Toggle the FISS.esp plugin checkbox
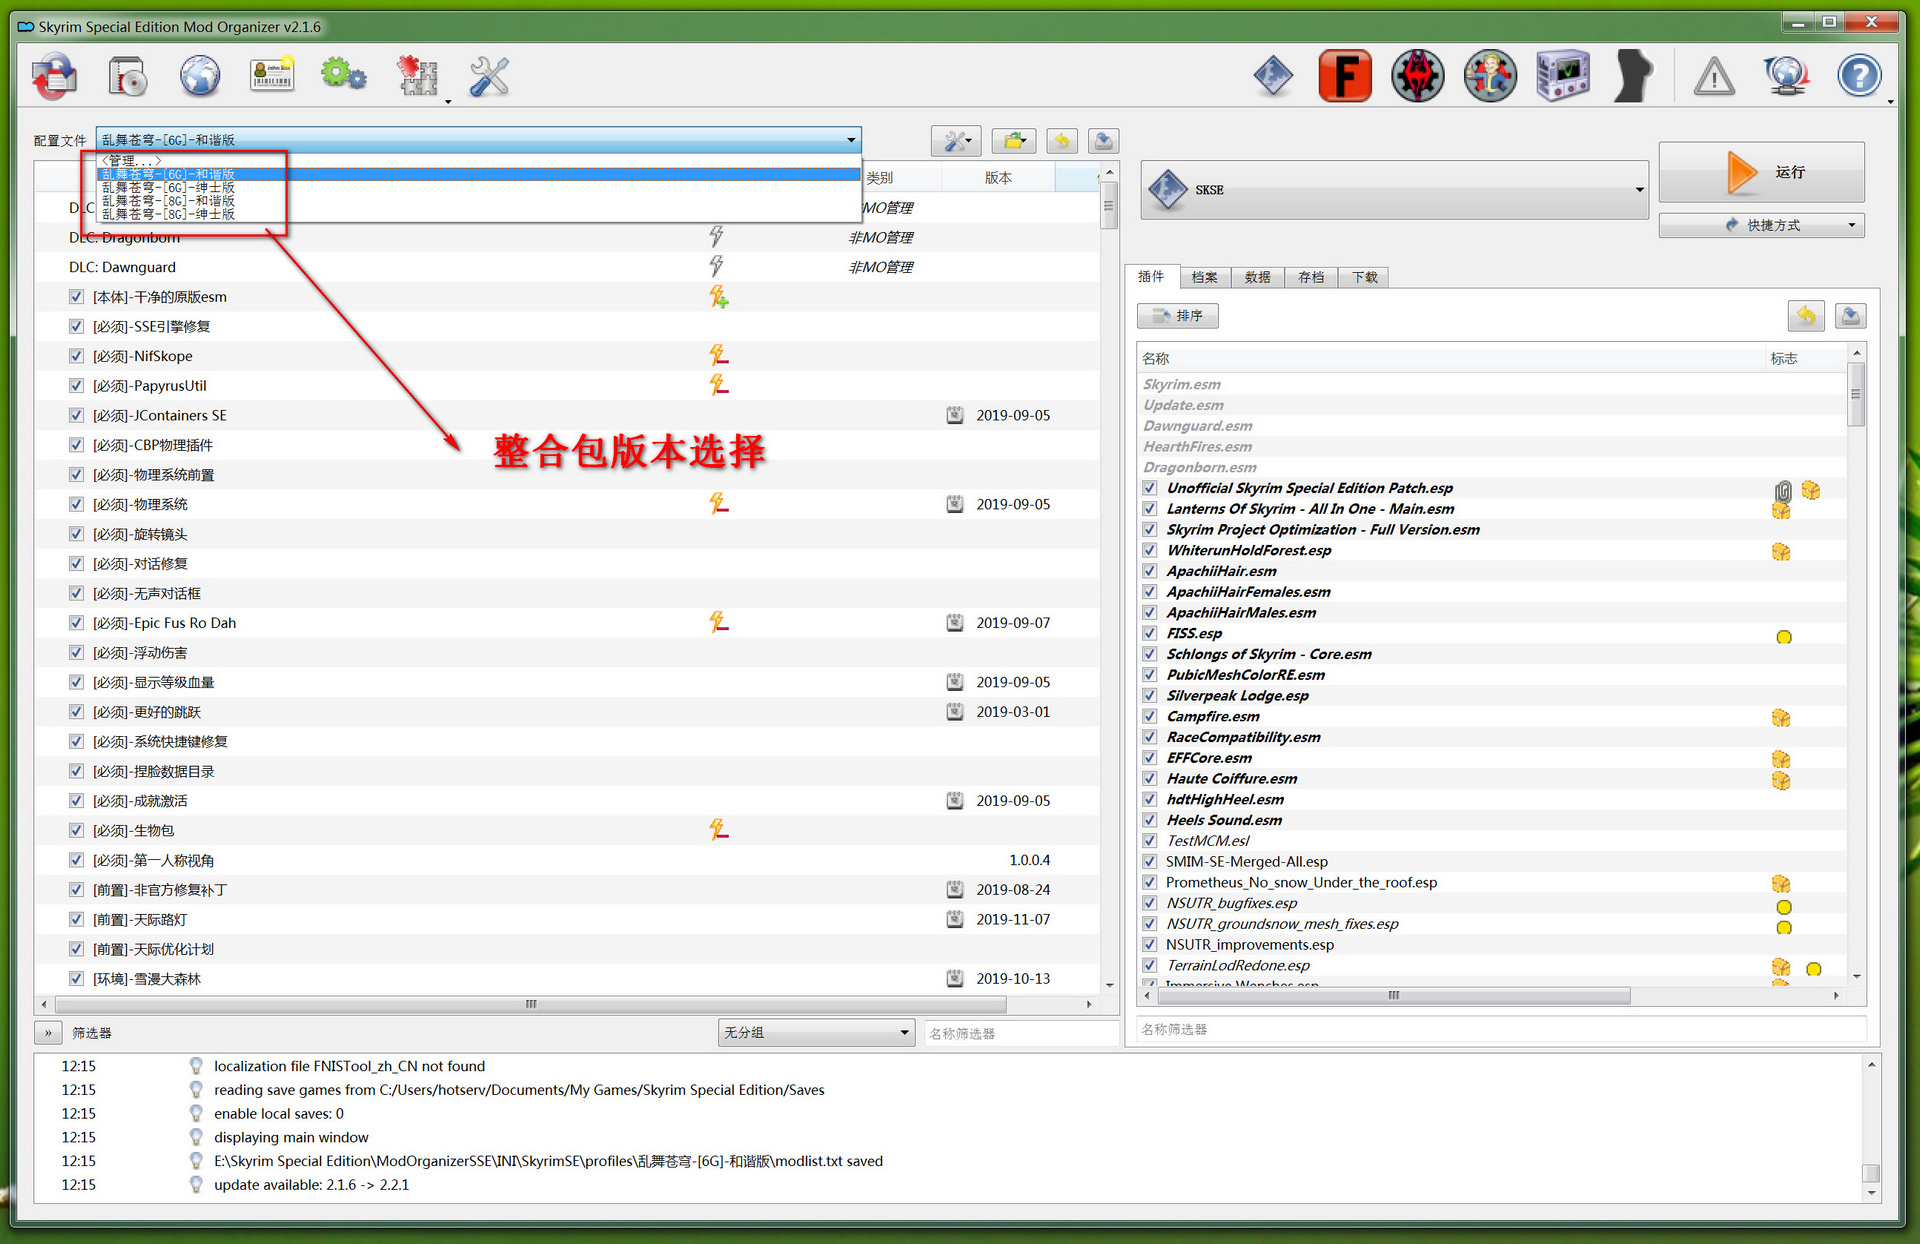The width and height of the screenshot is (1920, 1244). coord(1150,633)
